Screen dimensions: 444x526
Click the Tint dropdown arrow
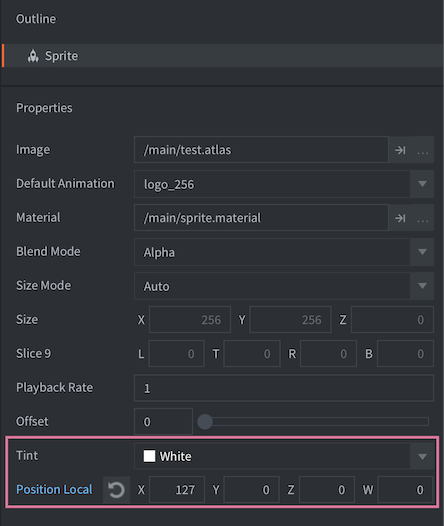click(422, 456)
